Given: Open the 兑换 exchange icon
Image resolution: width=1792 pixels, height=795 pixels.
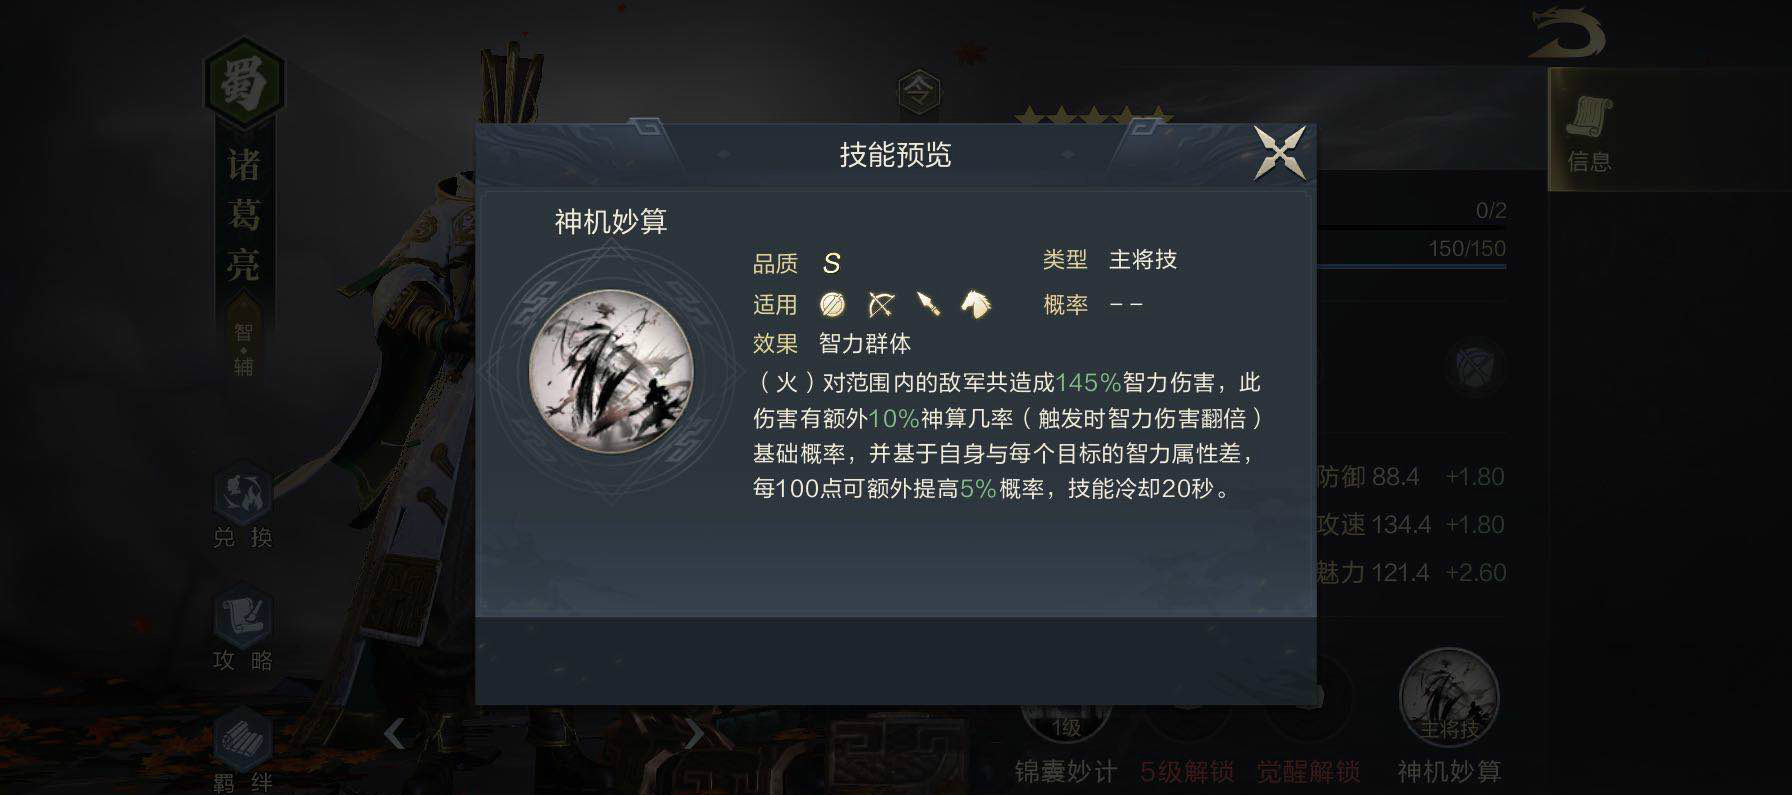Looking at the screenshot, I should coord(243,507).
